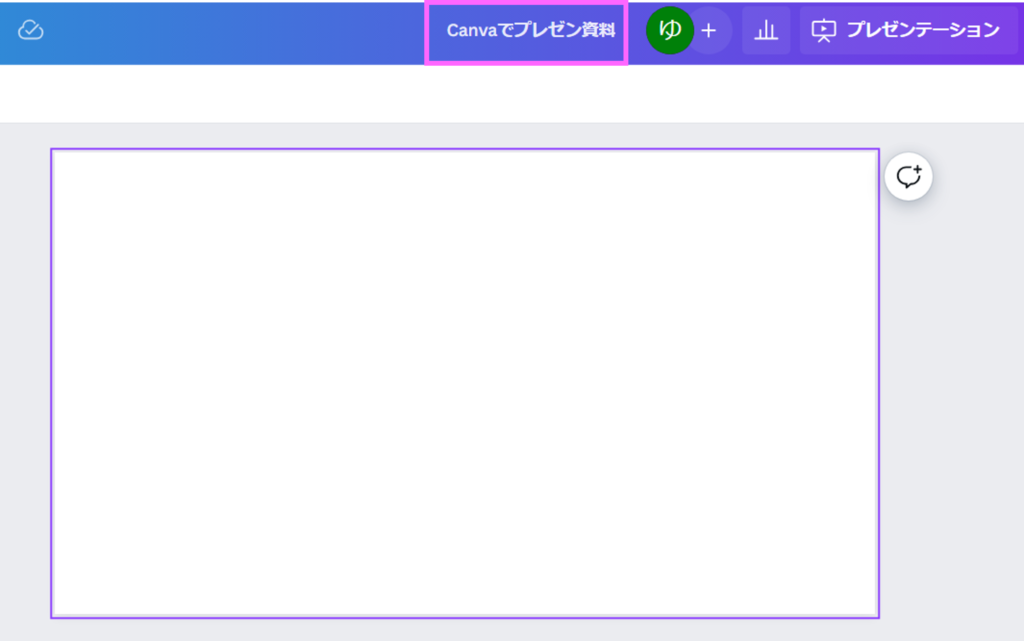Click the cloud save status icon

[31, 30]
